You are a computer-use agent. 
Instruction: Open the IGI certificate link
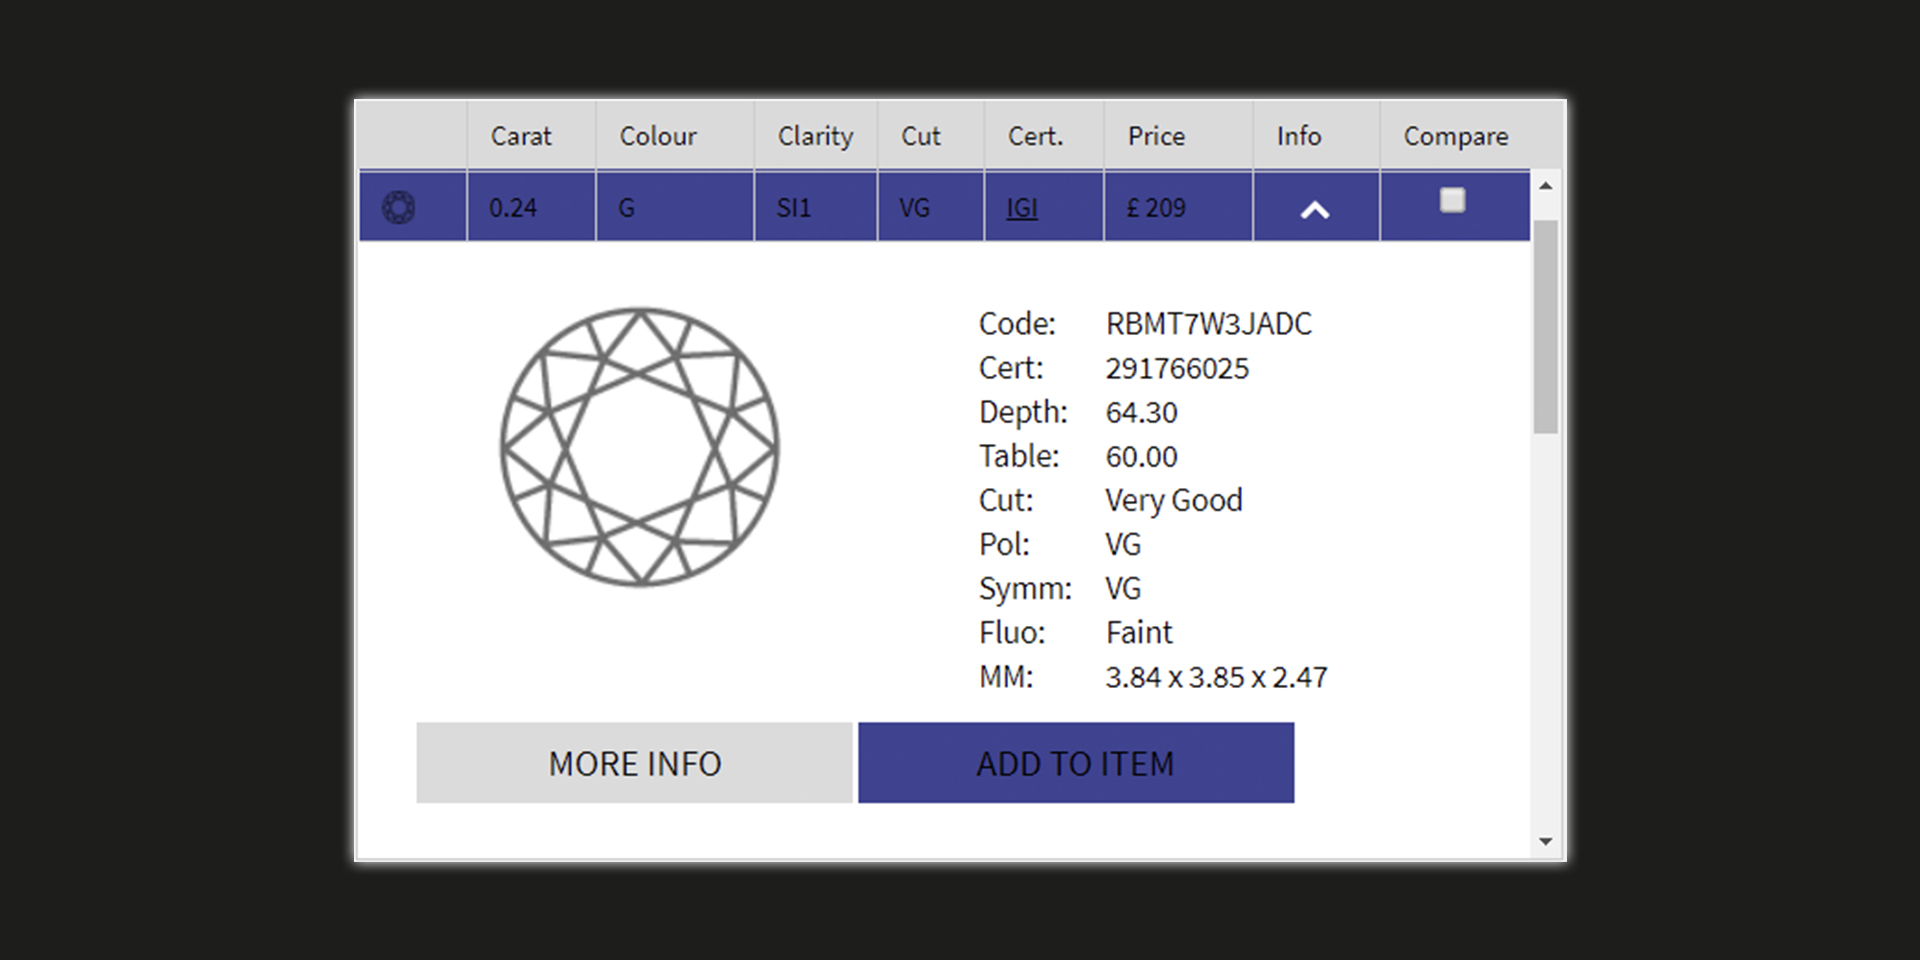(x=1021, y=208)
